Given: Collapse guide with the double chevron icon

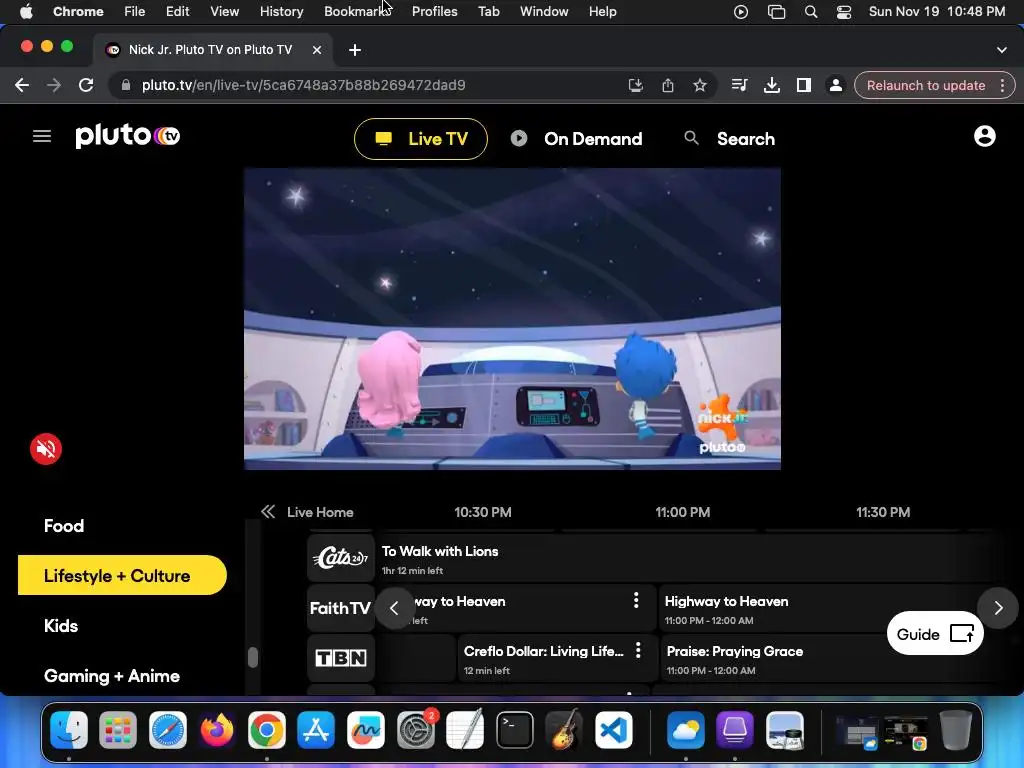Looking at the screenshot, I should [x=268, y=512].
